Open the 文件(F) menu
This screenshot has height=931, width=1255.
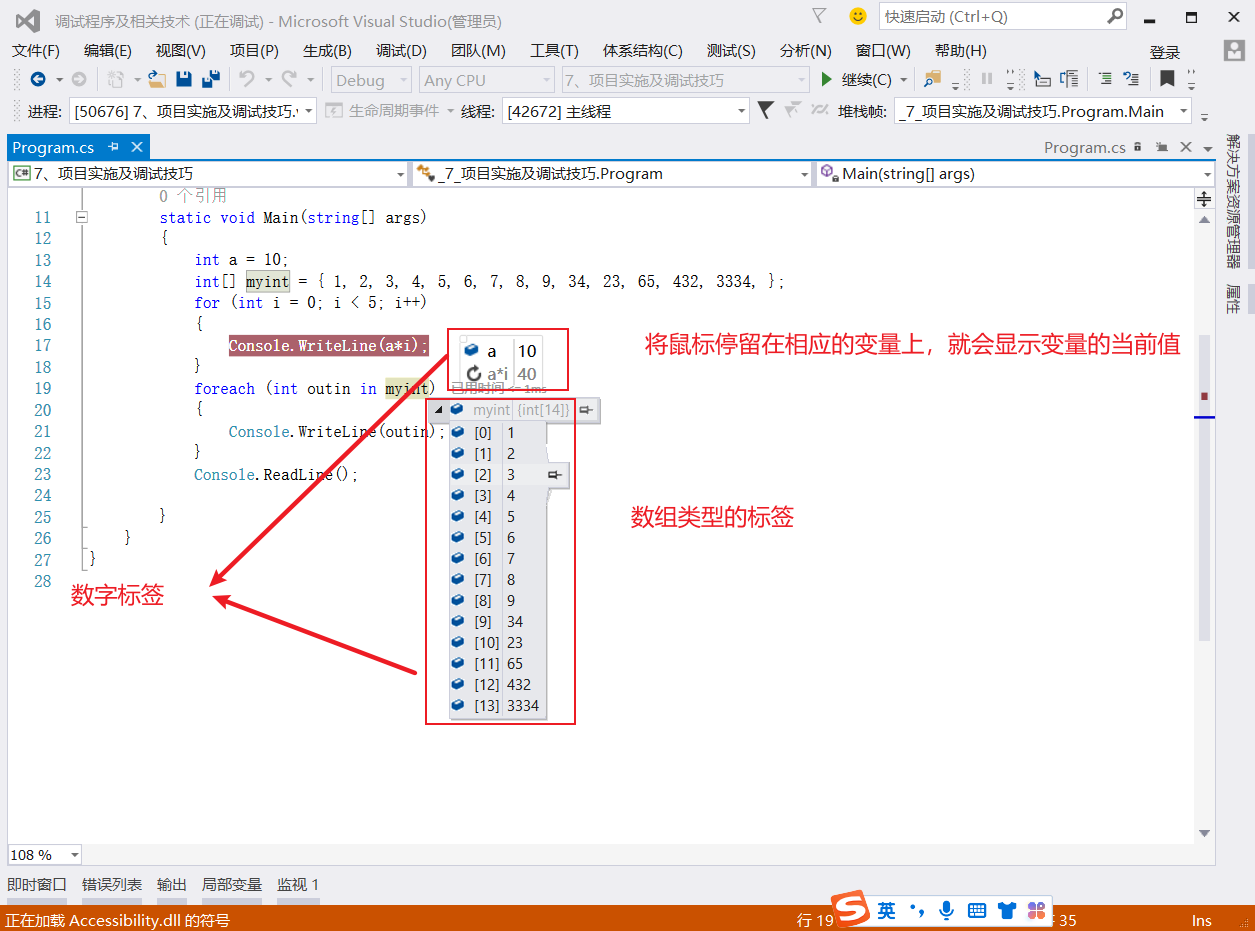pyautogui.click(x=36, y=51)
